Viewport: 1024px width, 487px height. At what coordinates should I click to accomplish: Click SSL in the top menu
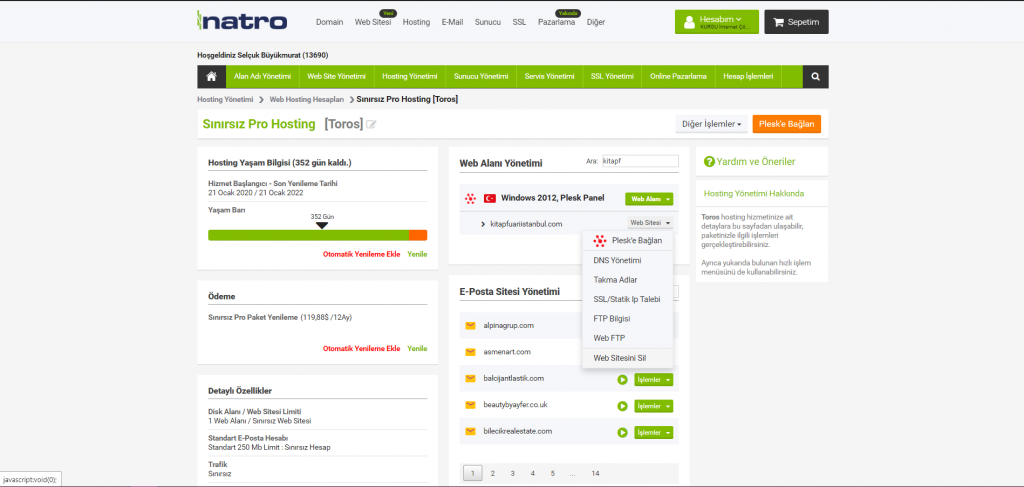tap(519, 22)
